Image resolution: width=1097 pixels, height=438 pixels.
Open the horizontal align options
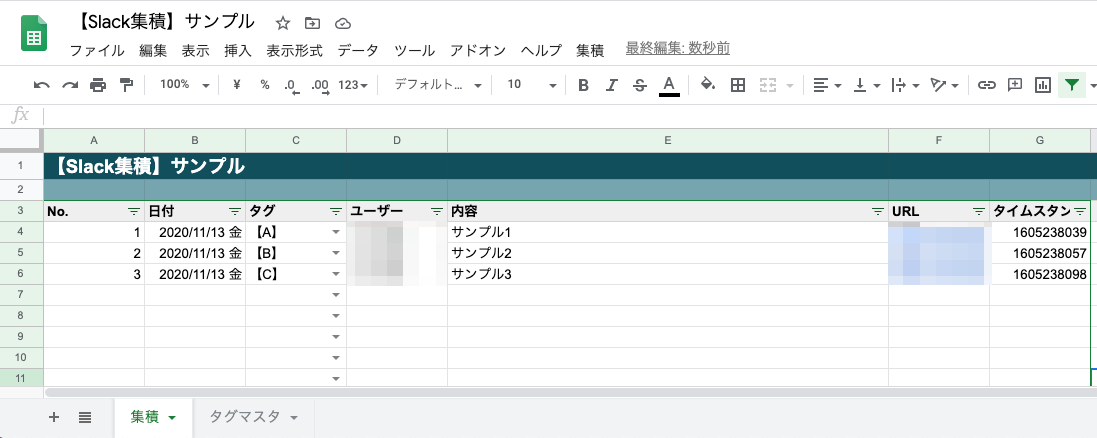pyautogui.click(x=828, y=85)
